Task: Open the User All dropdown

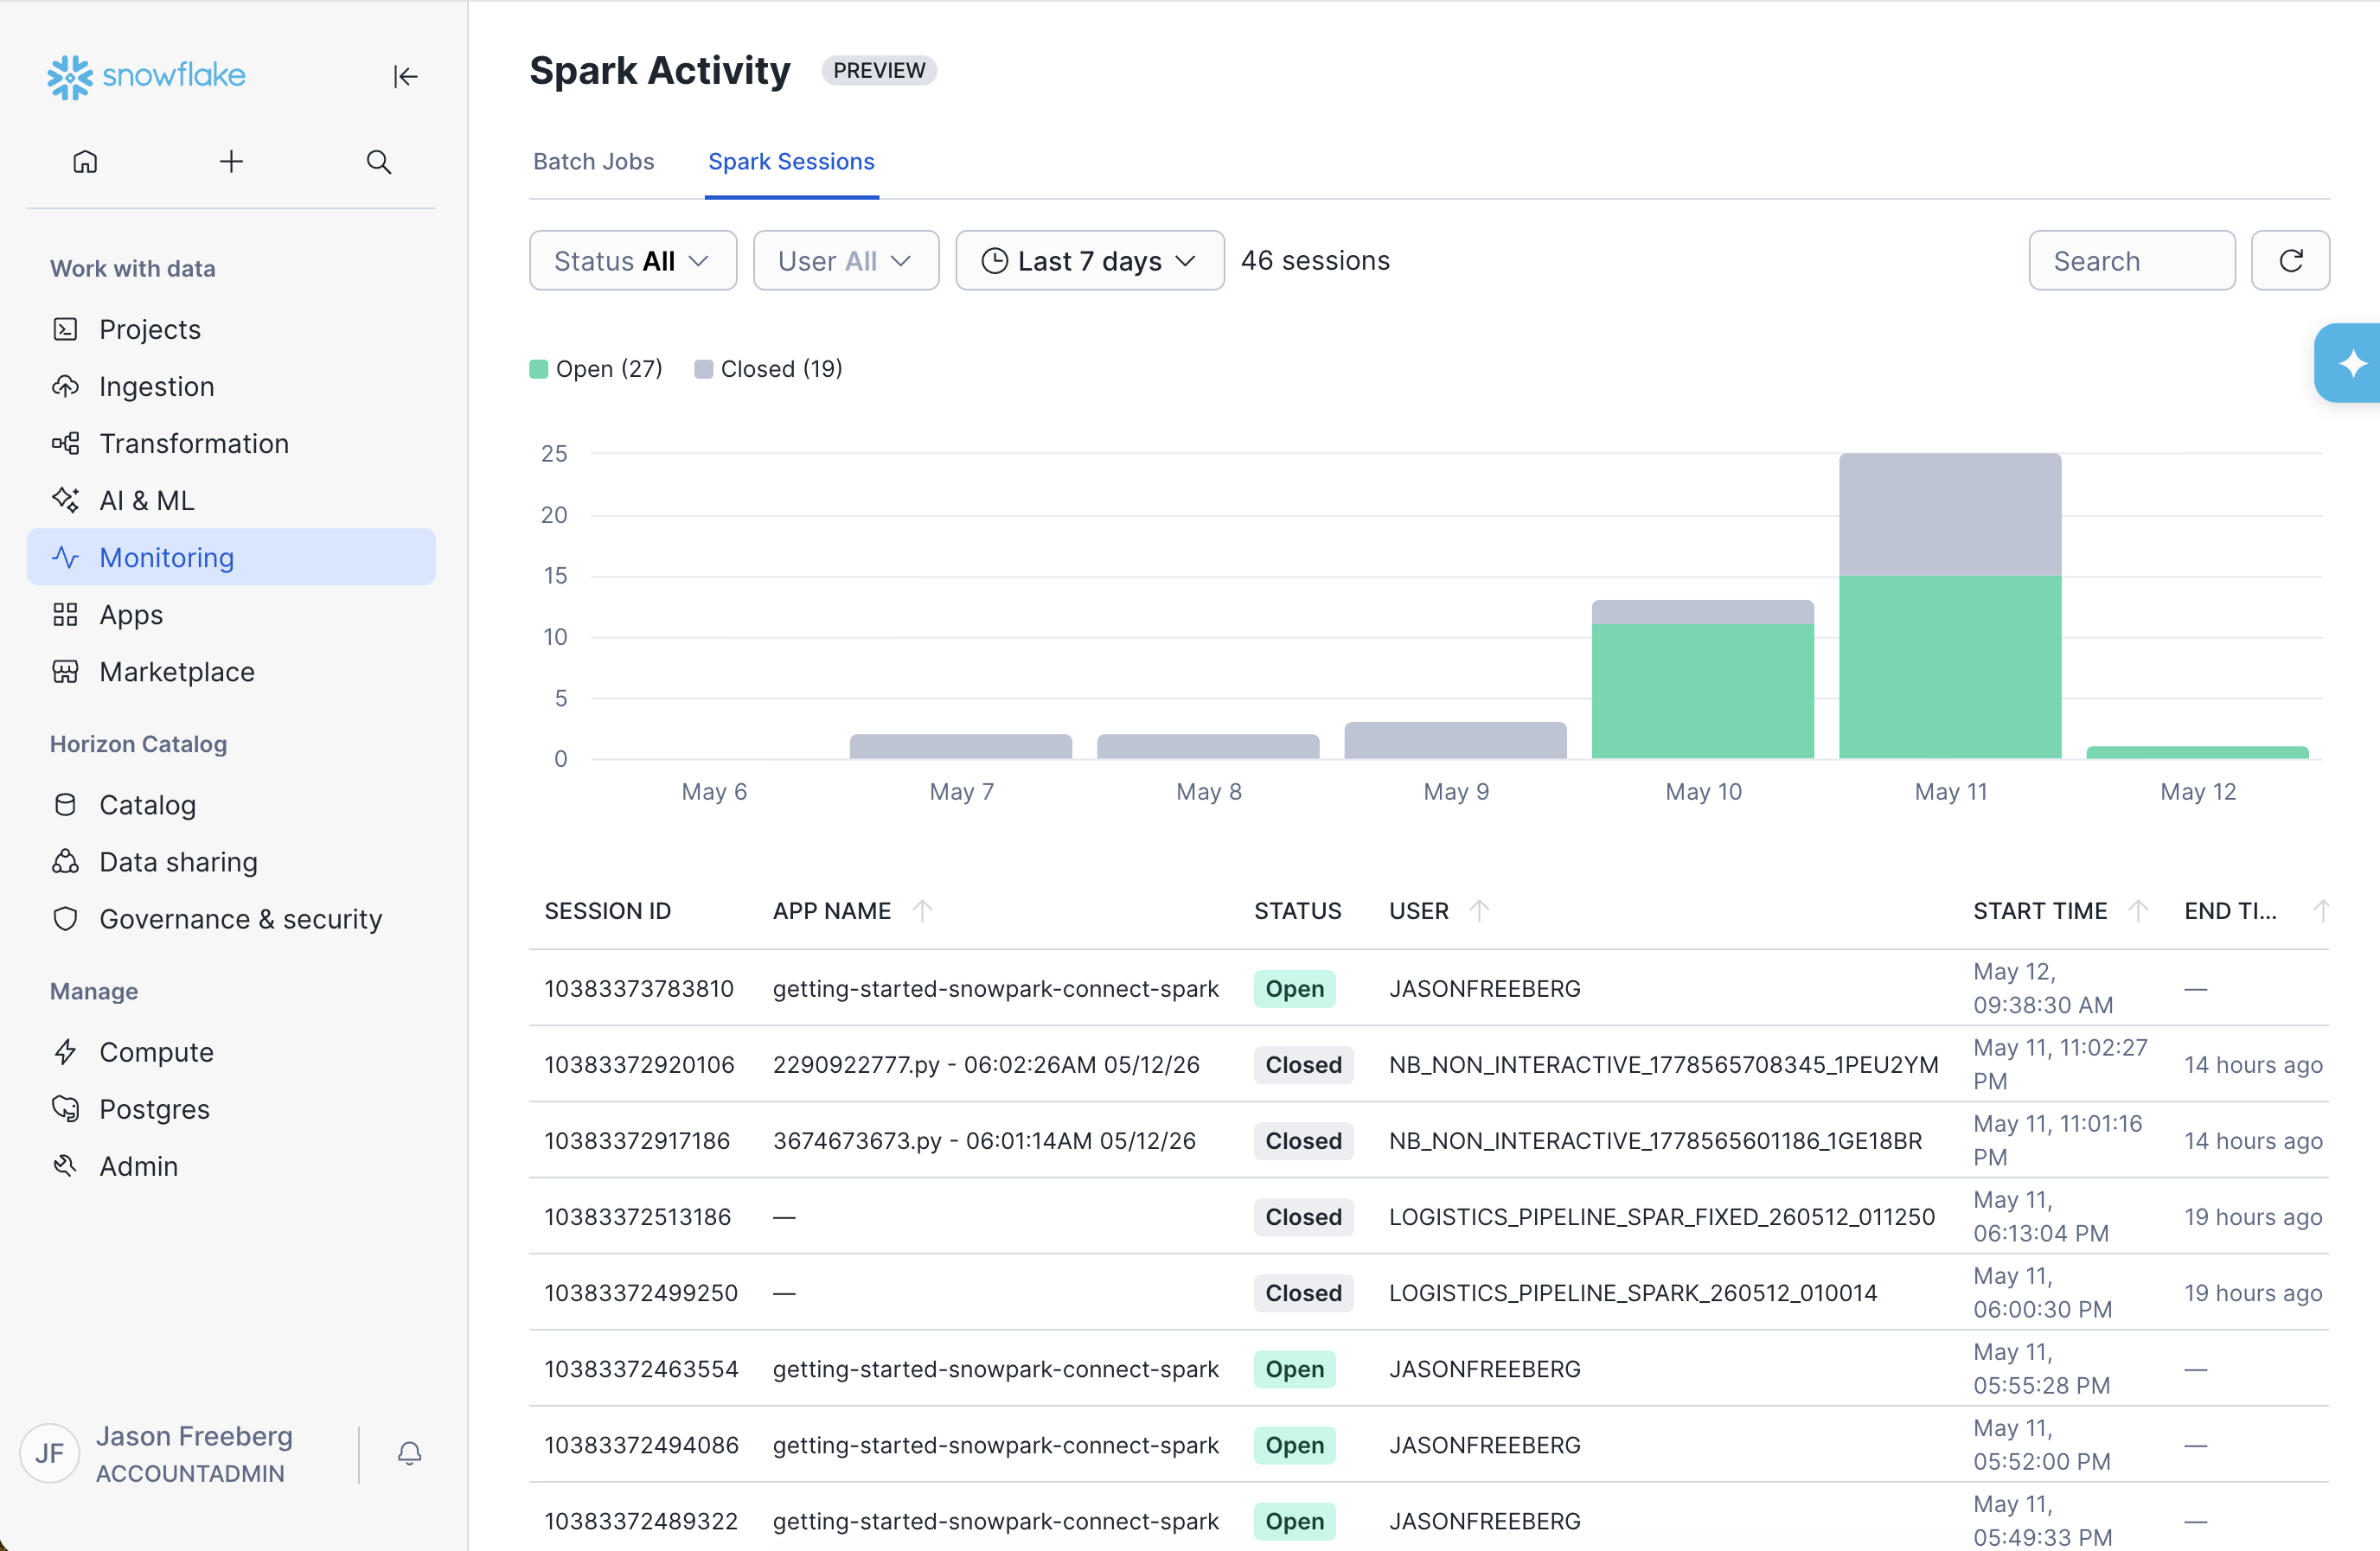Action: pyautogui.click(x=846, y=260)
